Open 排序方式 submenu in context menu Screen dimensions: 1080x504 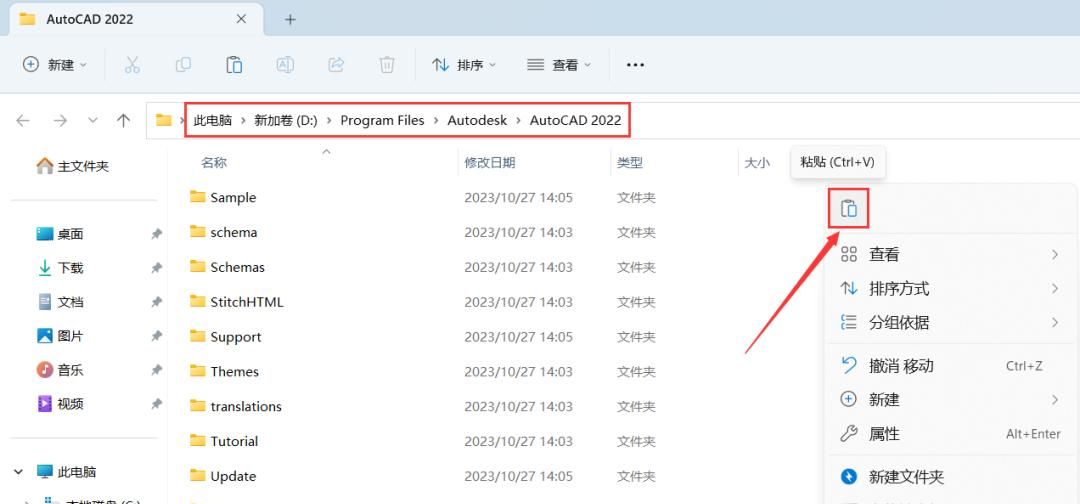click(953, 288)
